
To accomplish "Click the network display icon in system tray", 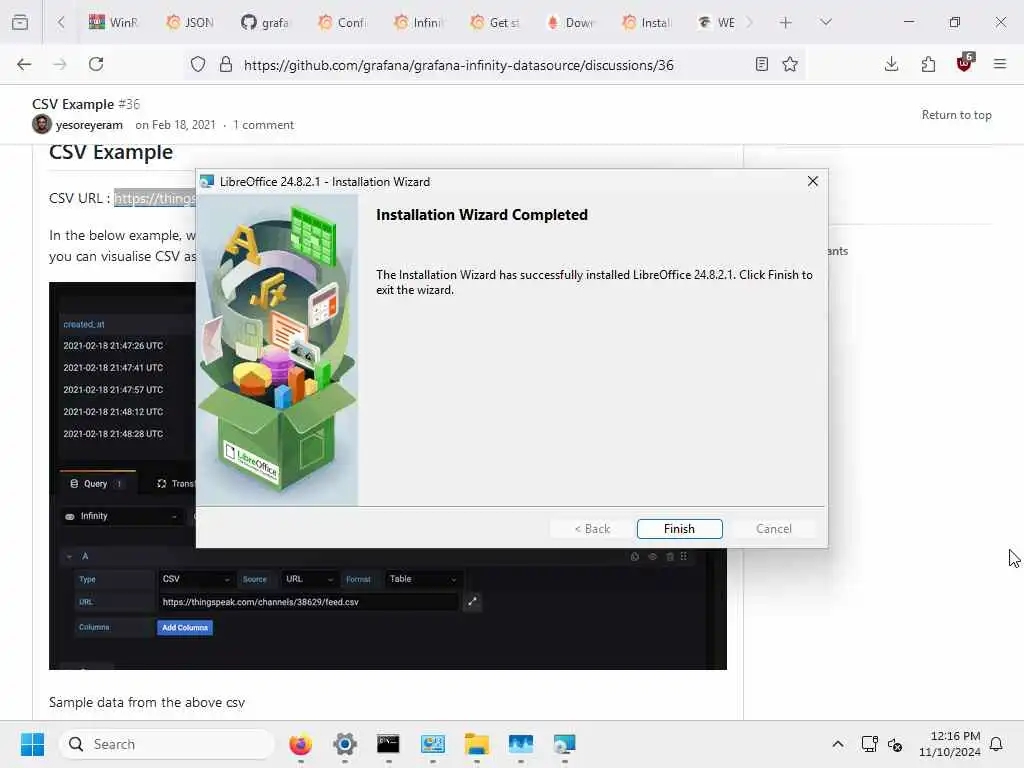I will pyautogui.click(x=870, y=744).
